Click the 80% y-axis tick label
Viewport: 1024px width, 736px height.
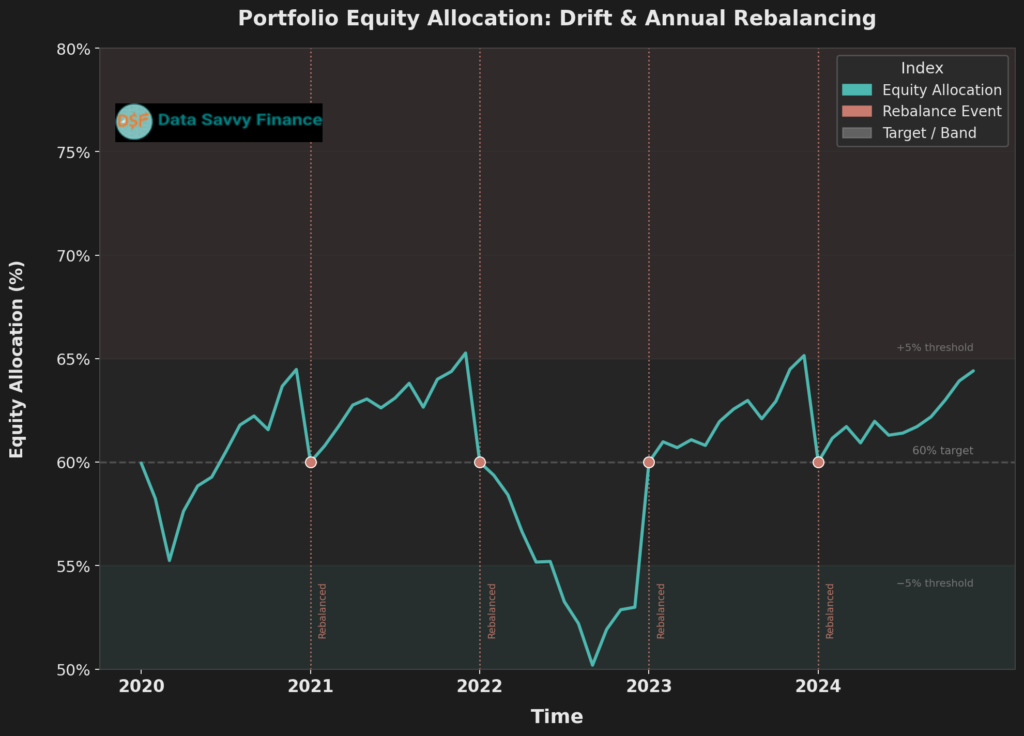70,49
